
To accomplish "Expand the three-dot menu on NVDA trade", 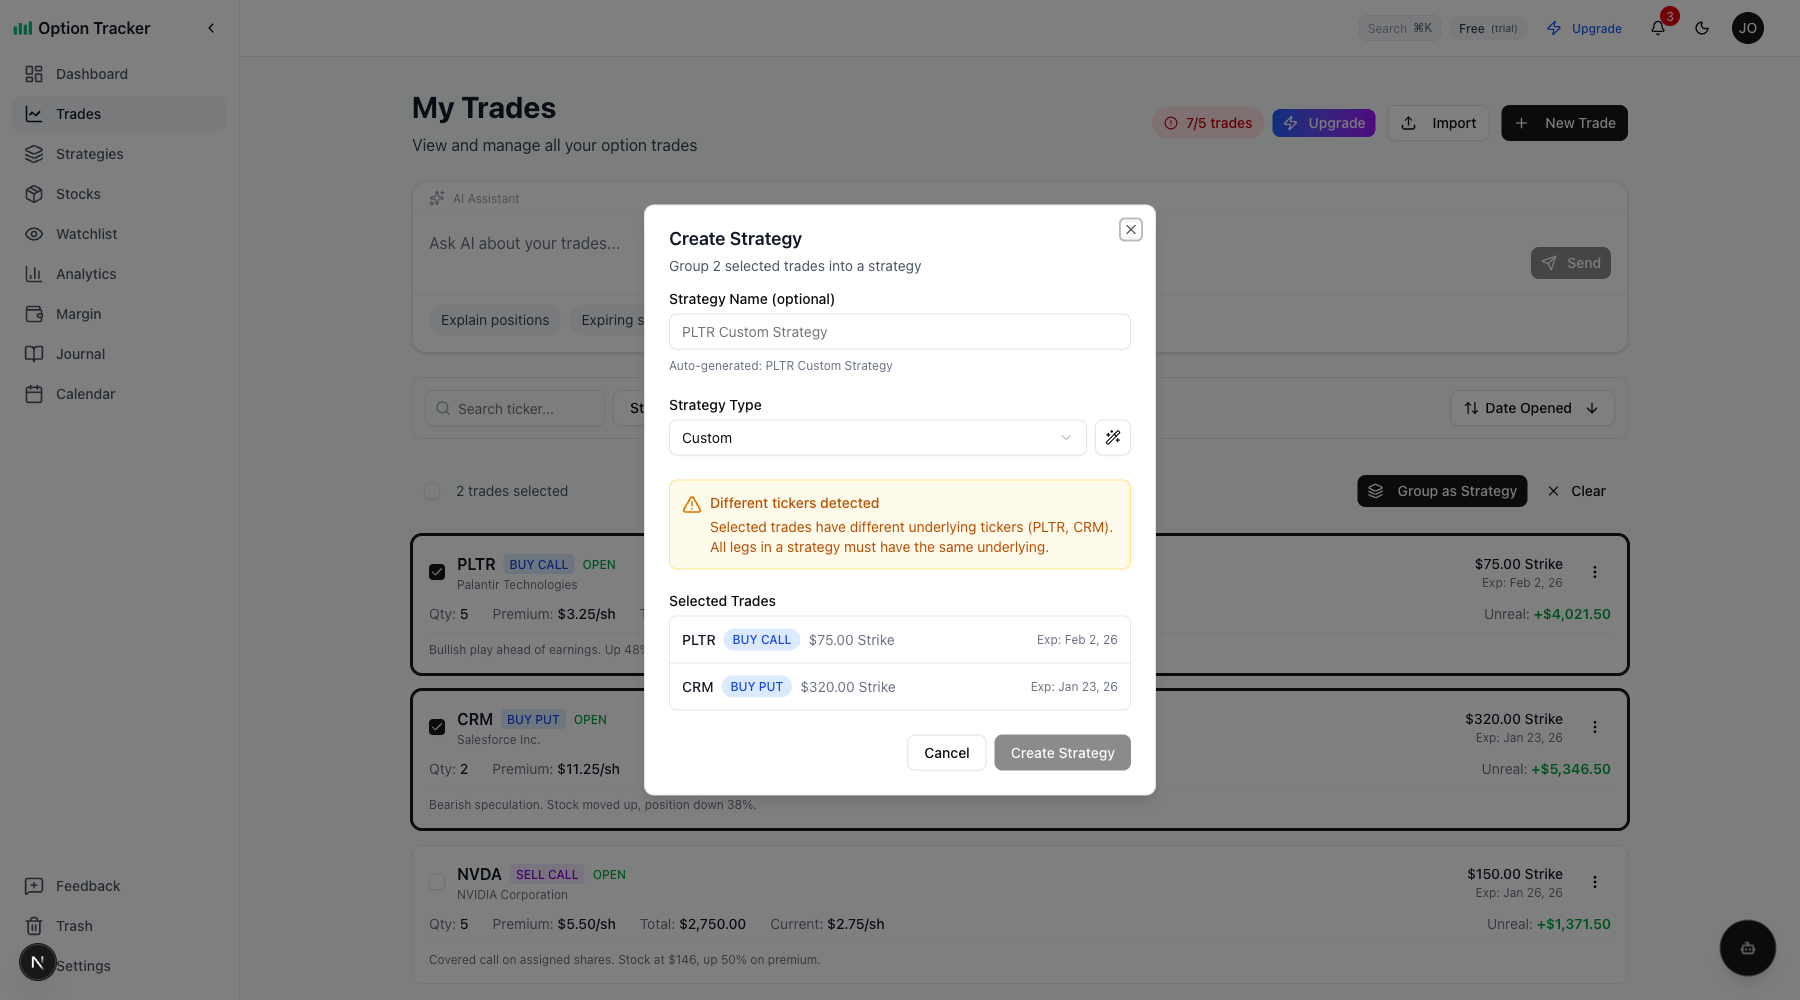I will [1596, 882].
